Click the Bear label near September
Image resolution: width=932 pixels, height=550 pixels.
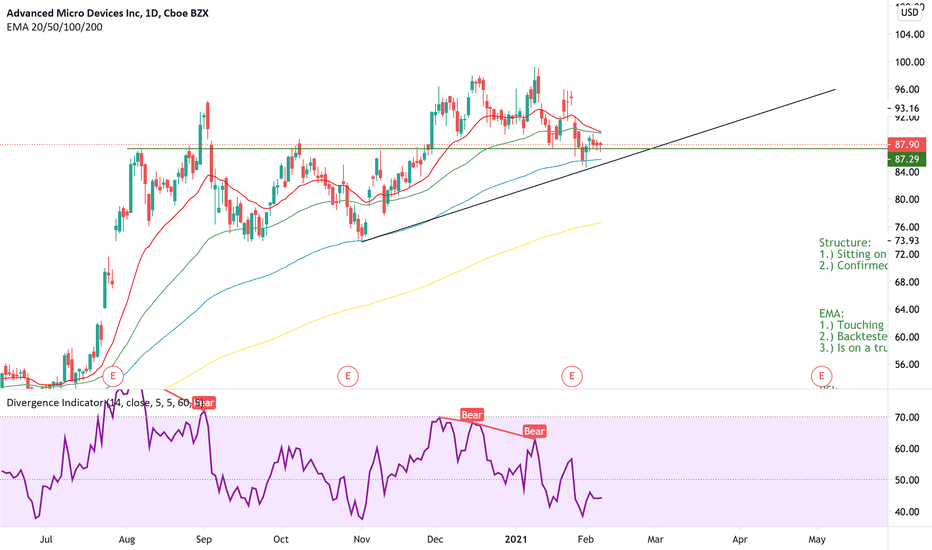tap(204, 403)
